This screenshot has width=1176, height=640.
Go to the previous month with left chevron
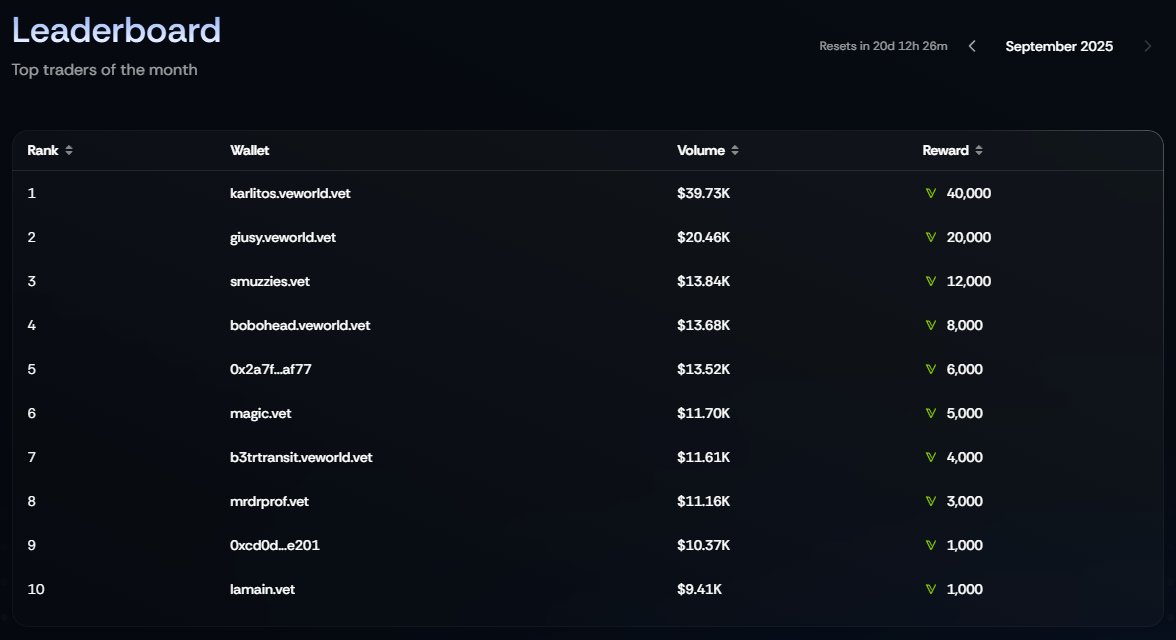pyautogui.click(x=972, y=46)
